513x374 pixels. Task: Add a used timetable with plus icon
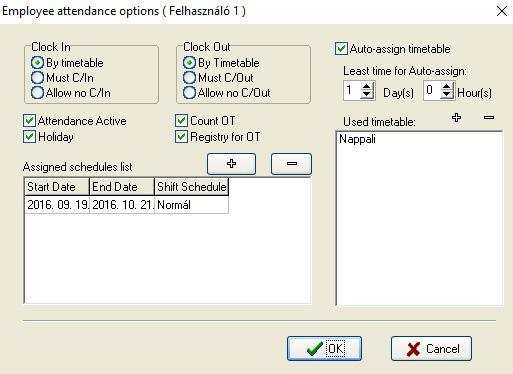pos(457,117)
